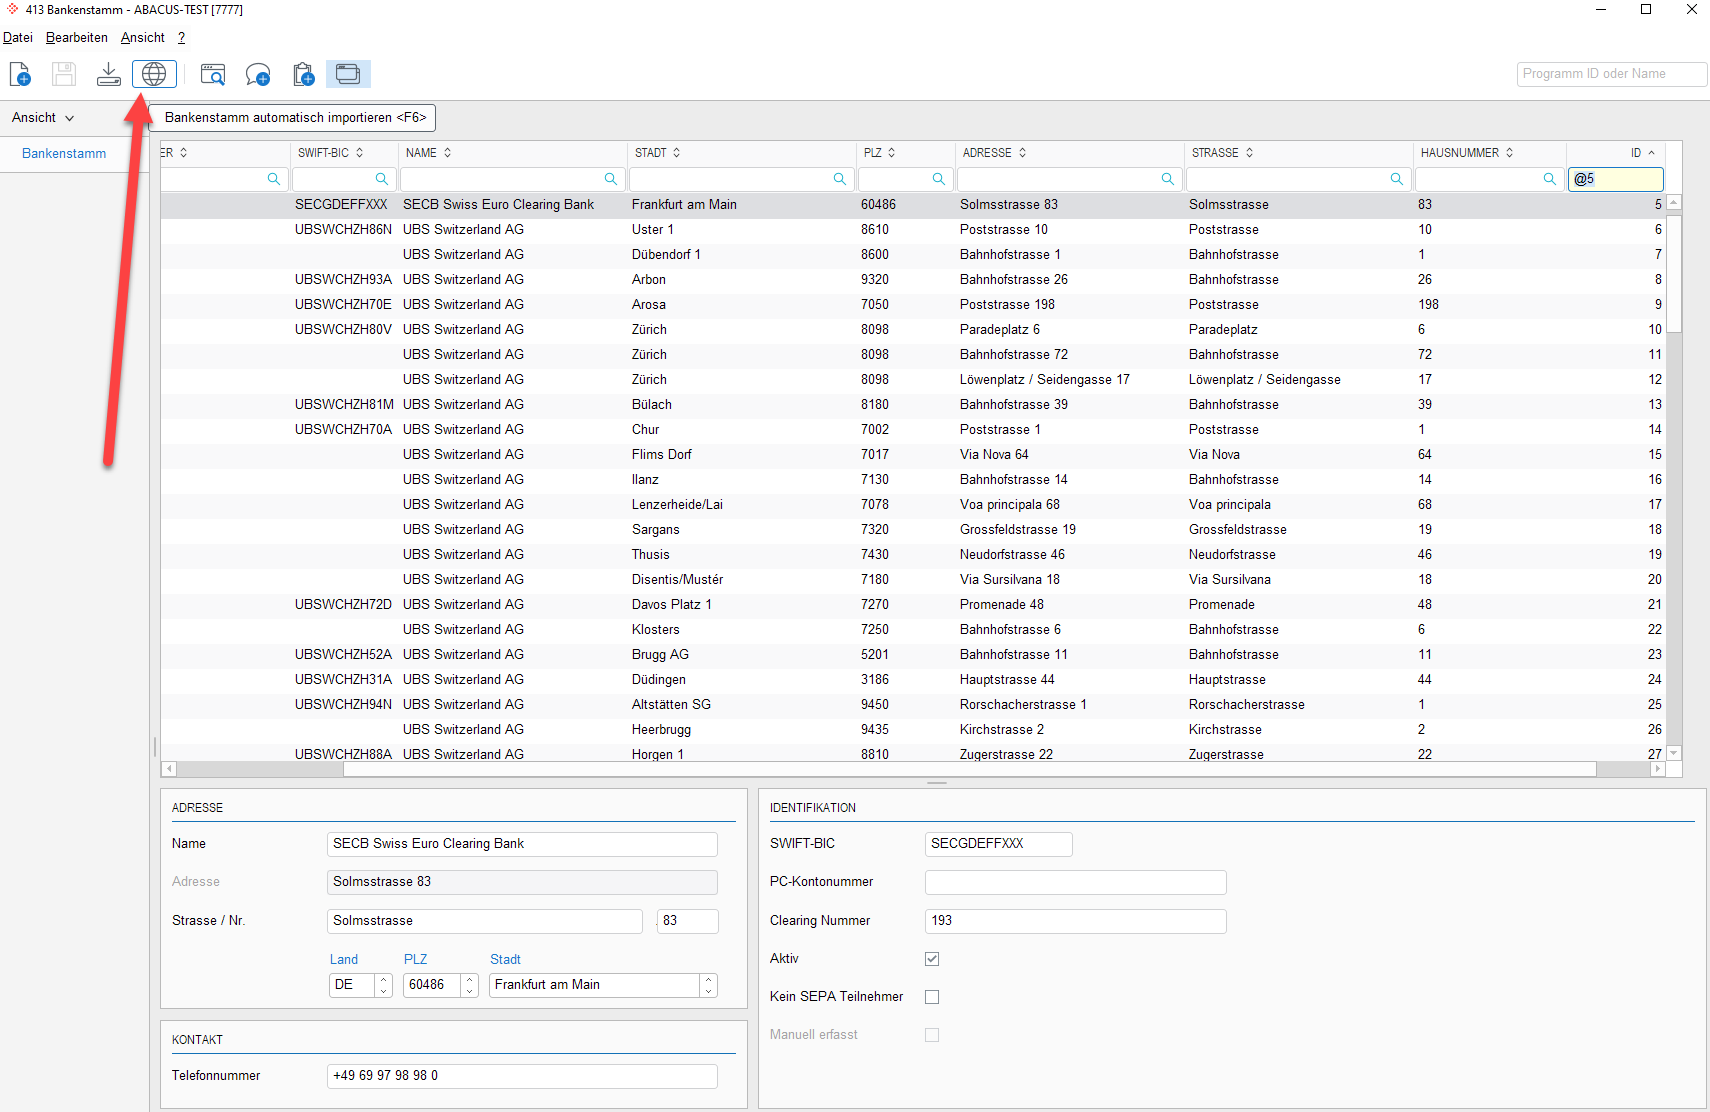Screen dimensions: 1710x1112
Task: Sort table by NAME column
Action: click(429, 153)
